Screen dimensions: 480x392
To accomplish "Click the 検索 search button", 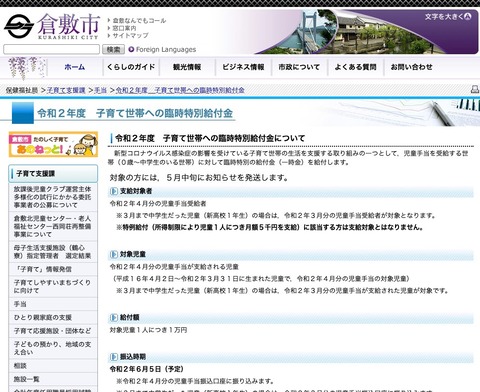I will click(x=113, y=49).
